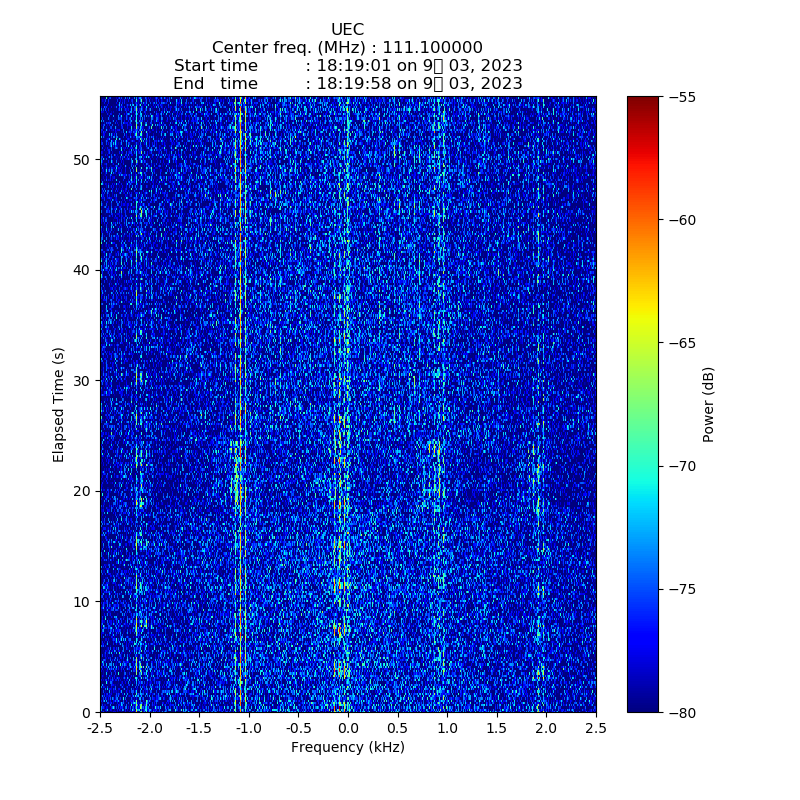Click the Frequency (kHz) axis label
800x800 pixels.
tap(347, 748)
